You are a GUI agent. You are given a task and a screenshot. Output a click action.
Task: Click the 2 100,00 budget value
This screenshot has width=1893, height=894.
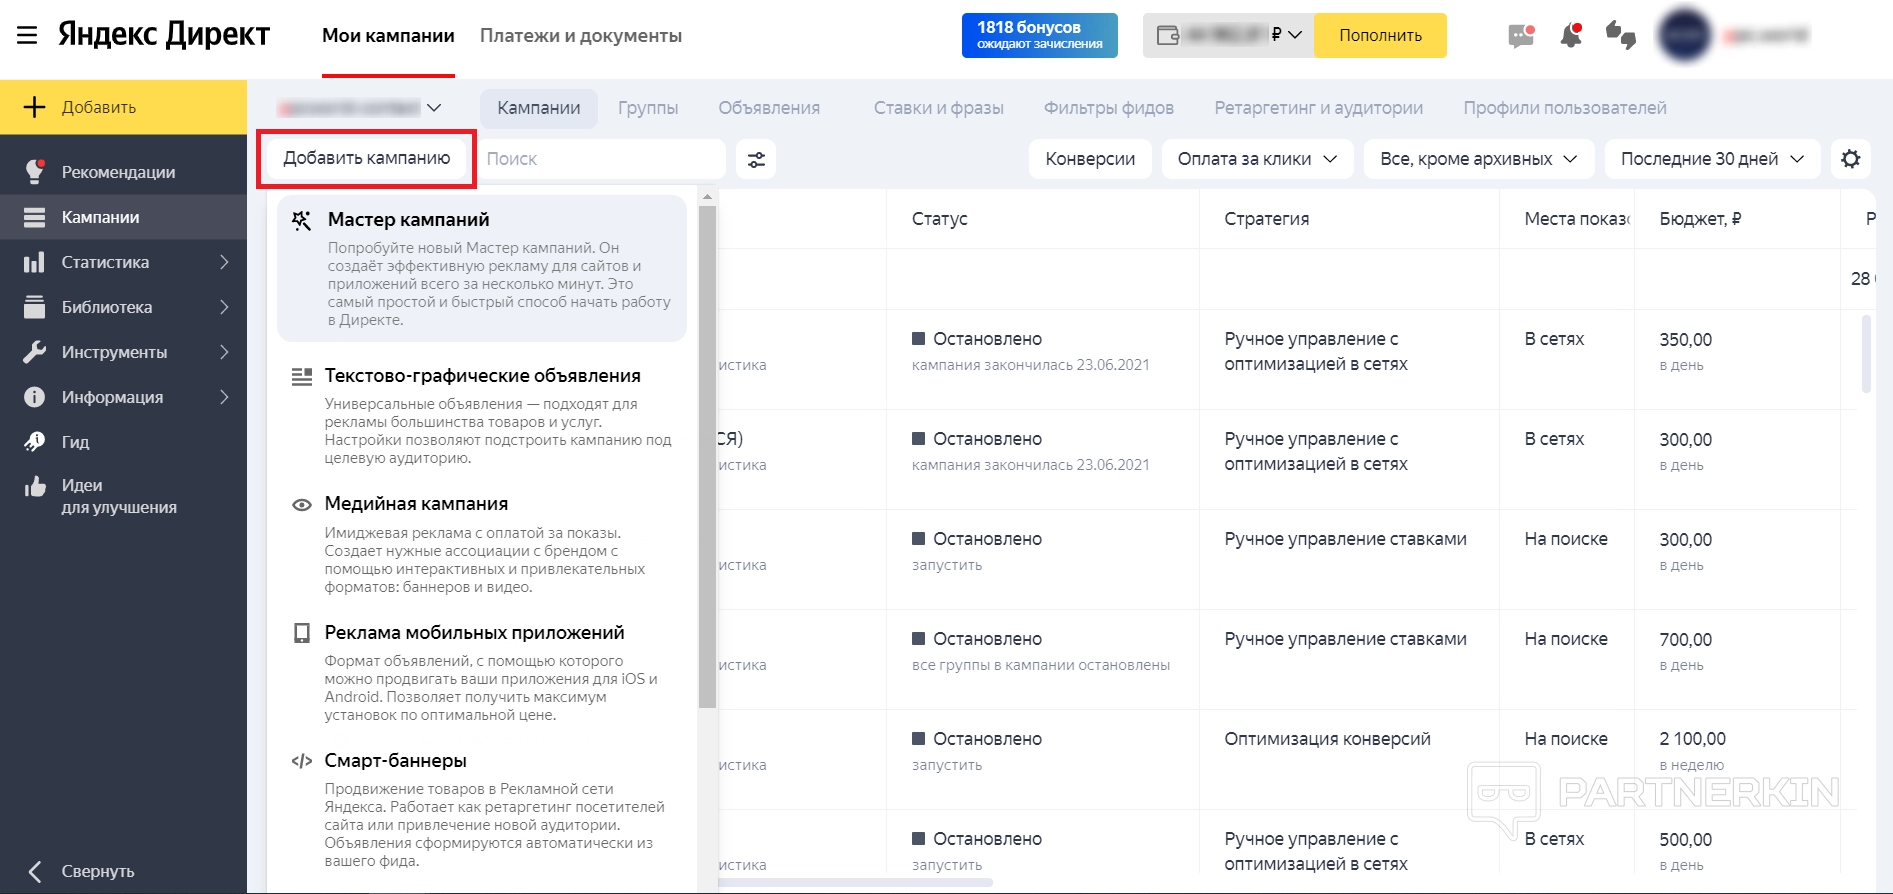[x=1692, y=739]
